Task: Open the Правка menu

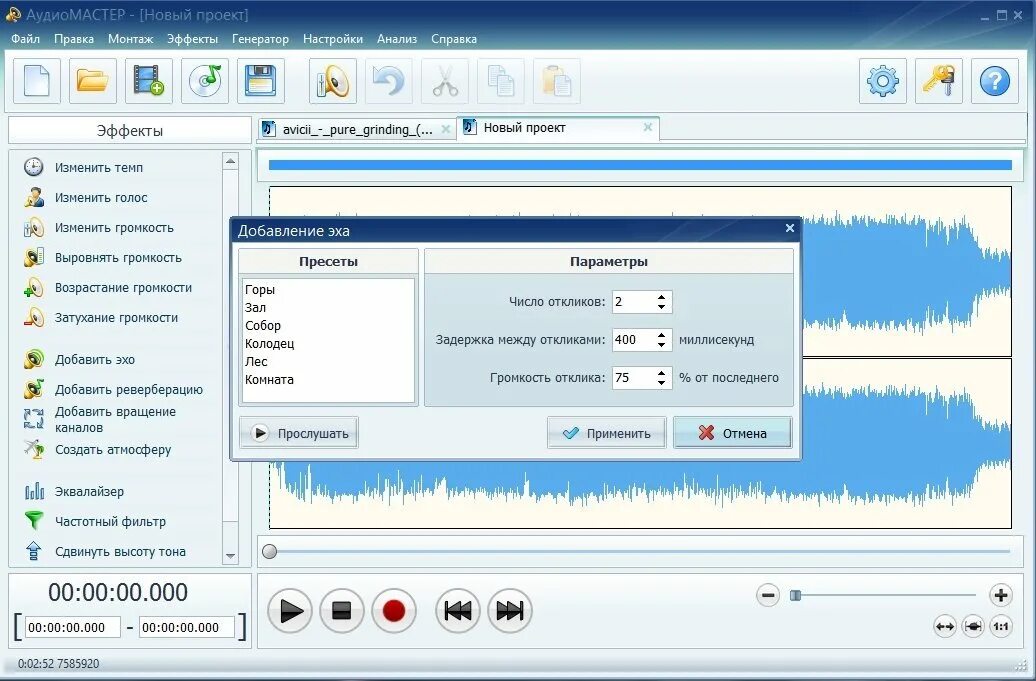Action: pyautogui.click(x=73, y=39)
